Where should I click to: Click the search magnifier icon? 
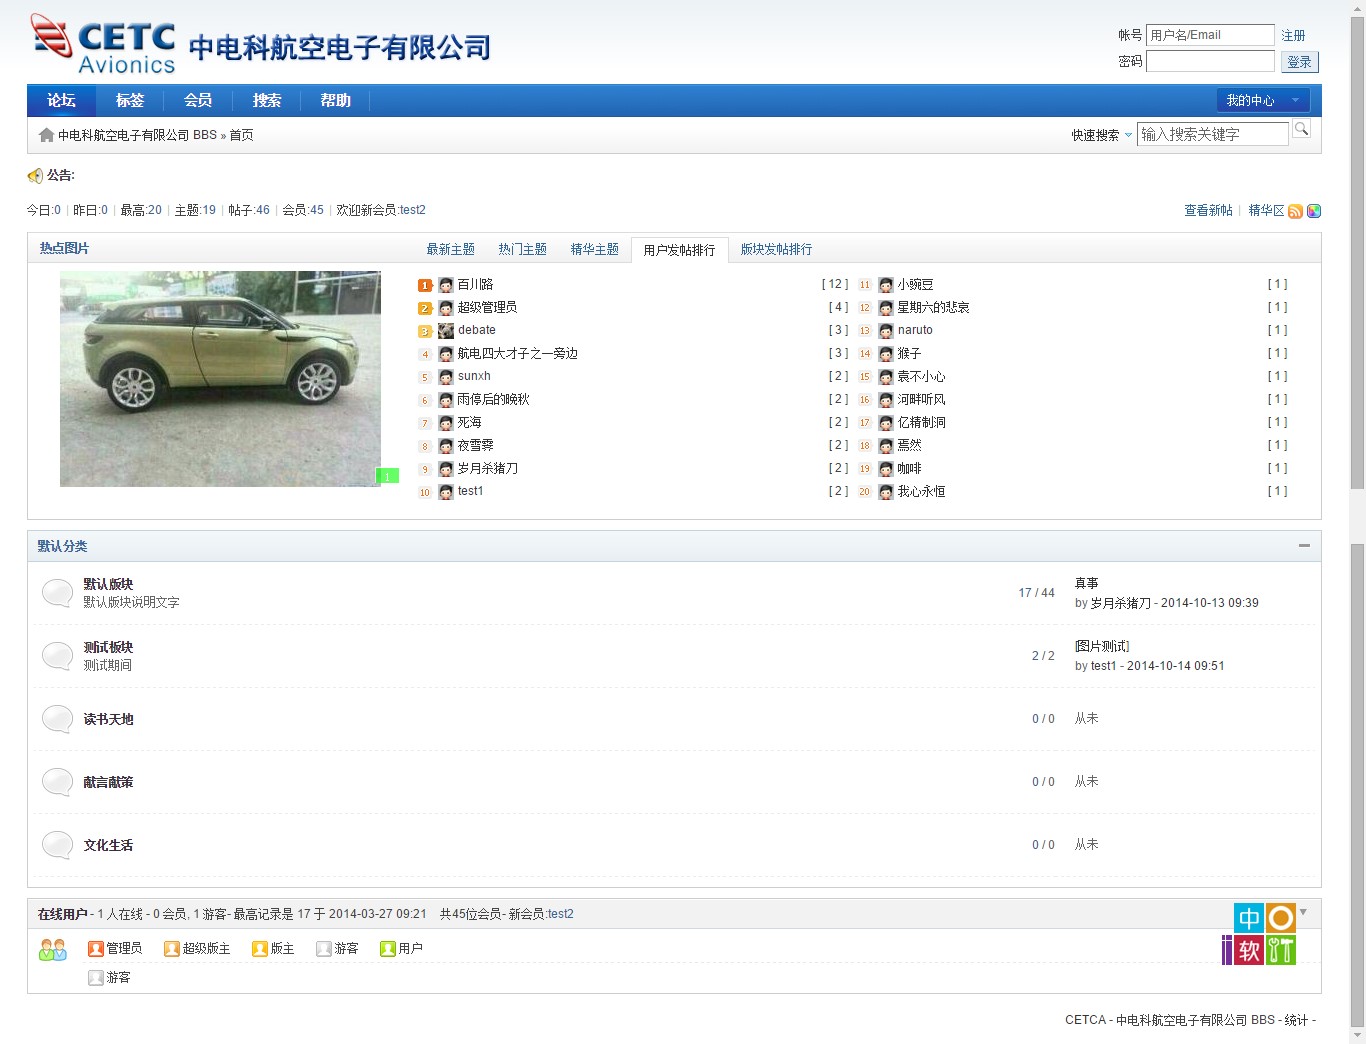(x=1301, y=129)
